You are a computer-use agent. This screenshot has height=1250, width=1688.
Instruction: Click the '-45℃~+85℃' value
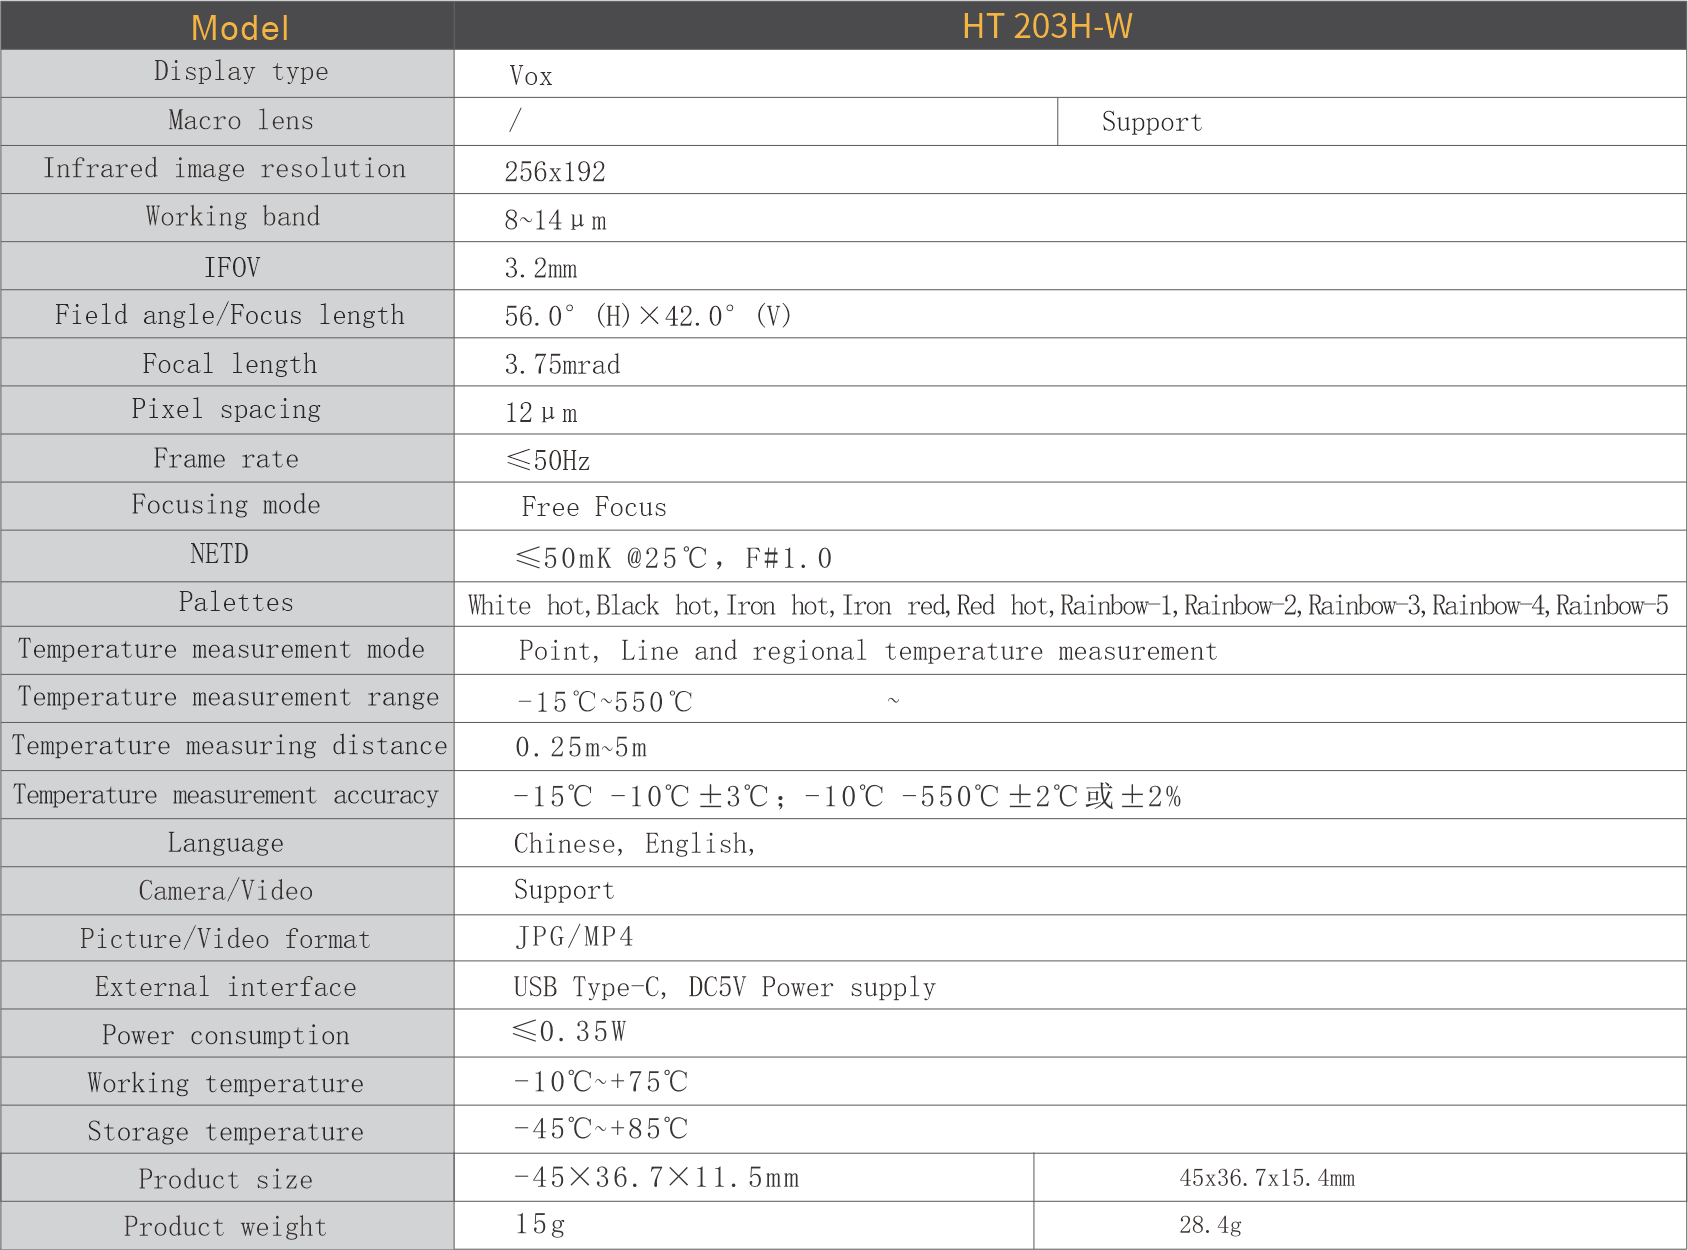[601, 1129]
